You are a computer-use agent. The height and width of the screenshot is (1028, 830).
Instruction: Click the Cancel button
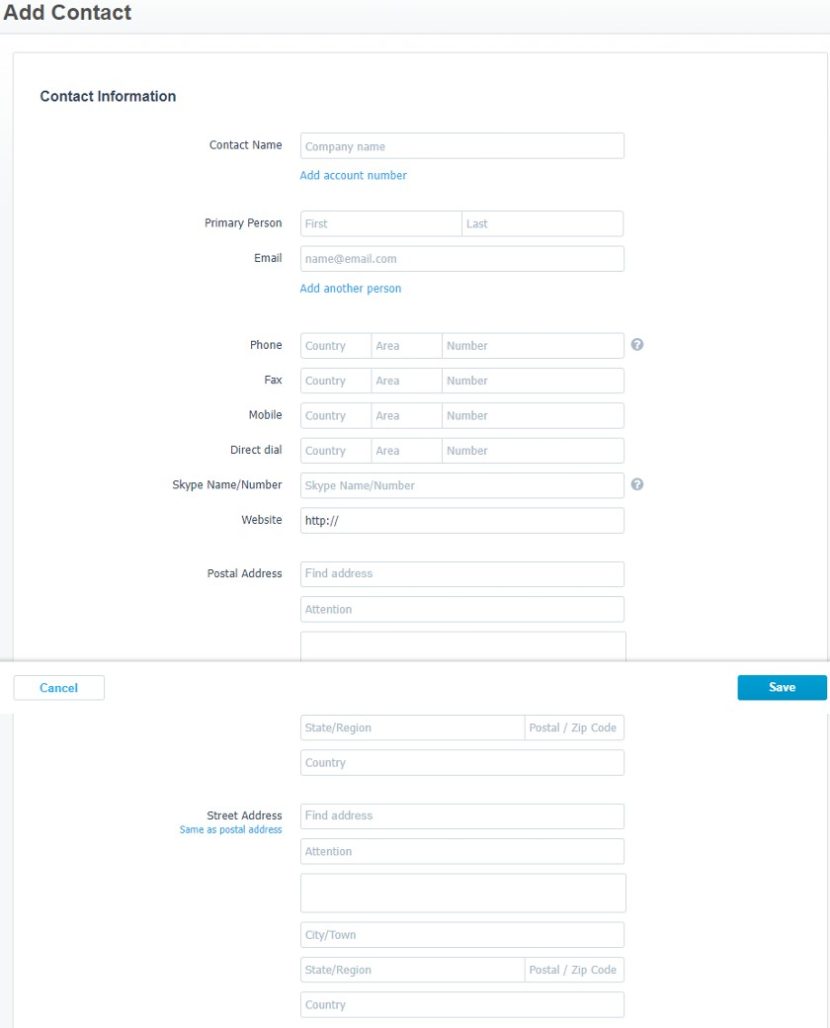[58, 687]
